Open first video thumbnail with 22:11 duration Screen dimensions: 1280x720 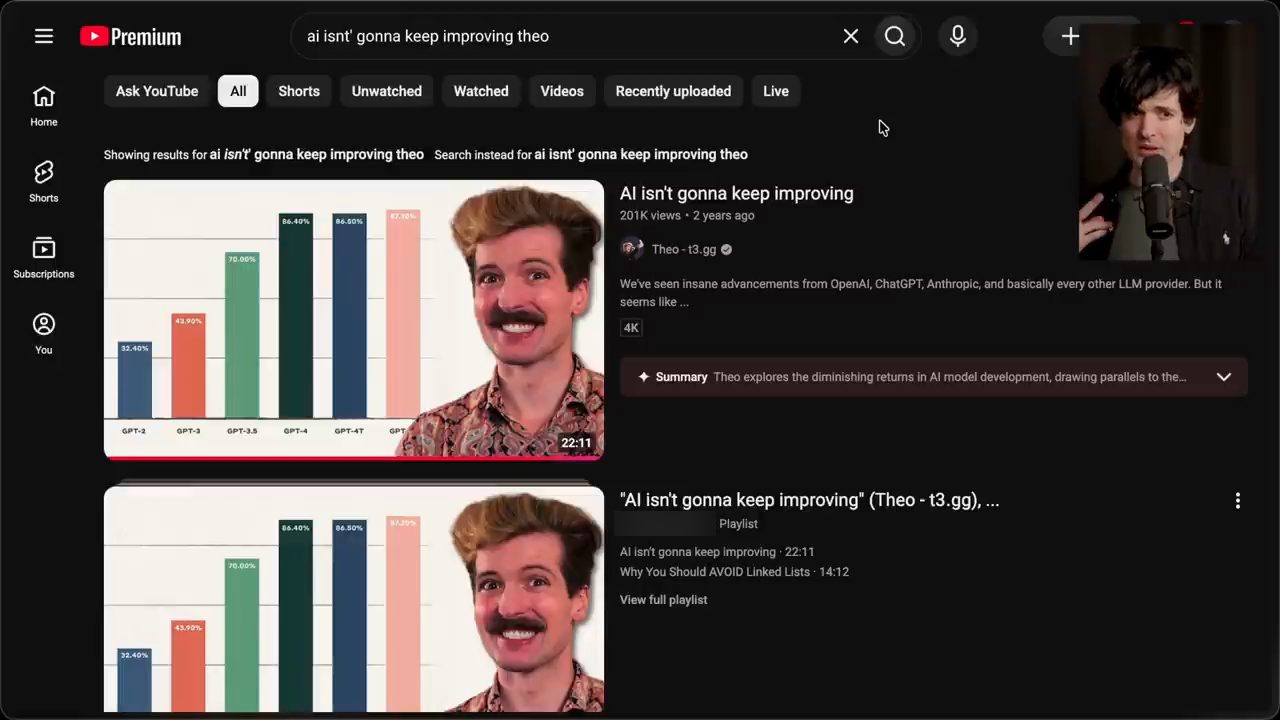point(354,320)
